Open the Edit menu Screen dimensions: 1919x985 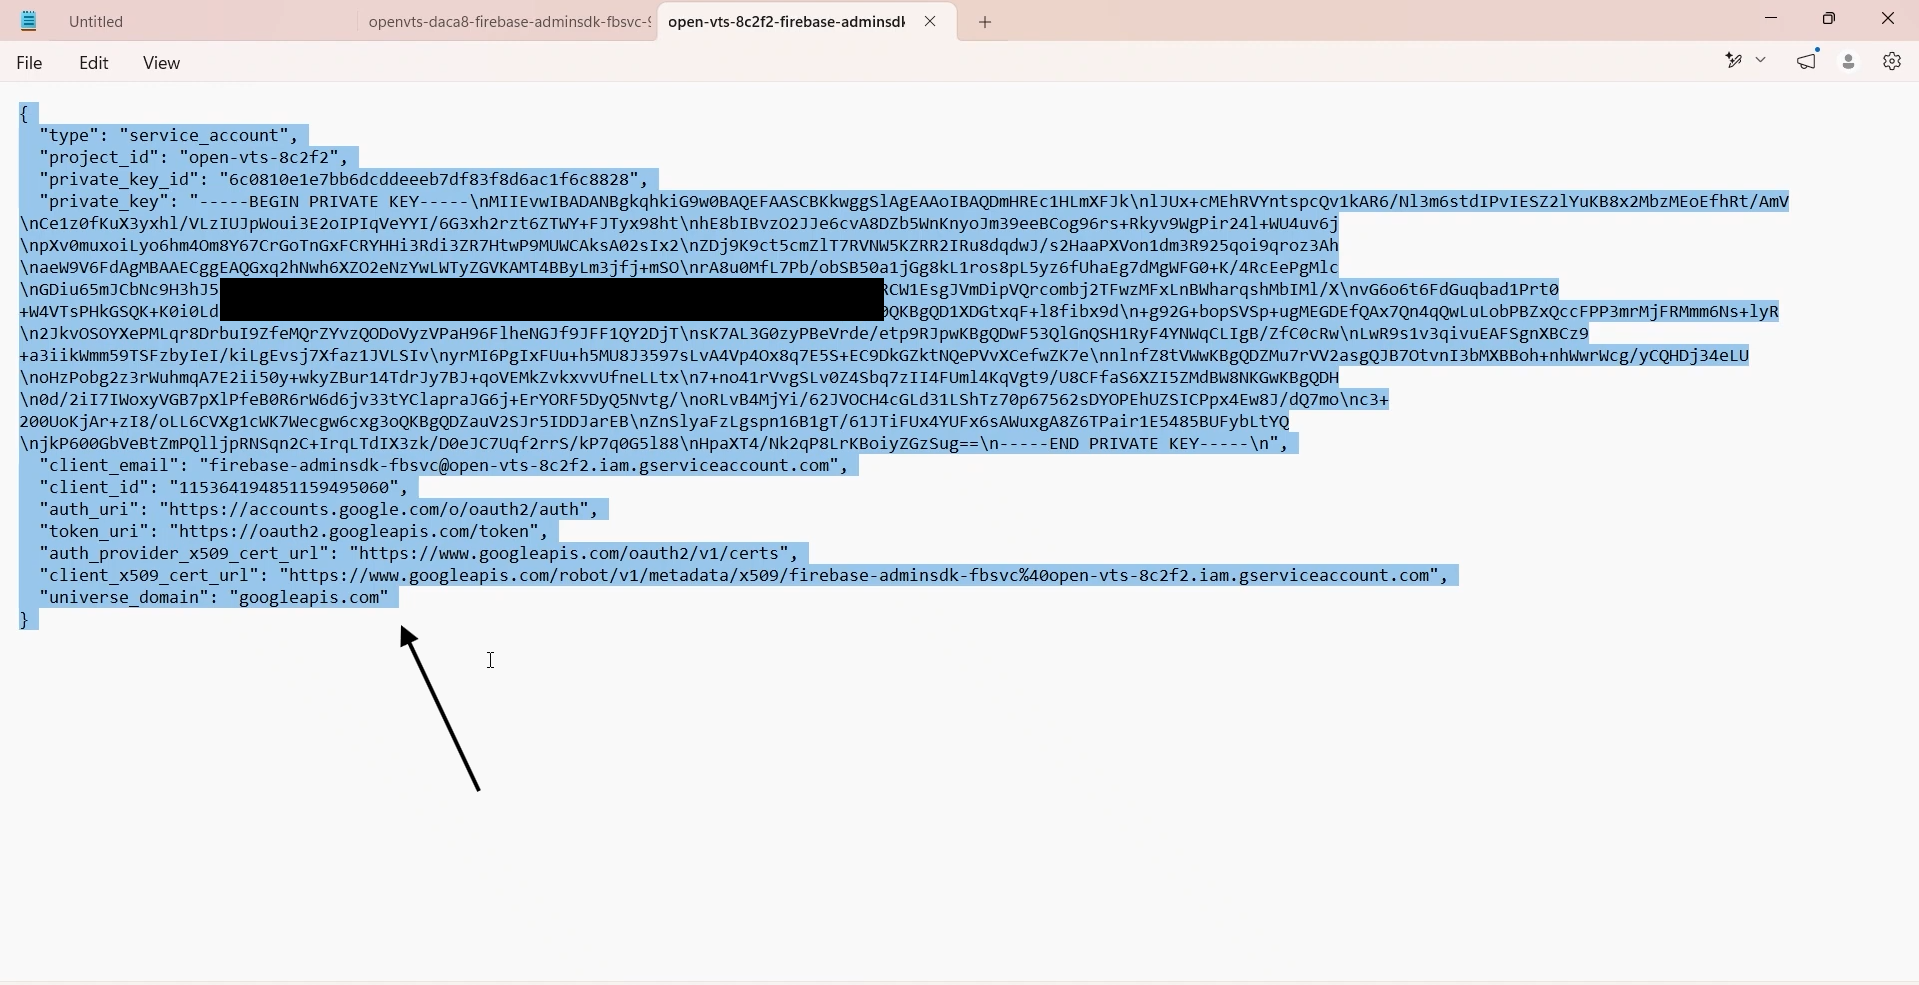point(94,63)
